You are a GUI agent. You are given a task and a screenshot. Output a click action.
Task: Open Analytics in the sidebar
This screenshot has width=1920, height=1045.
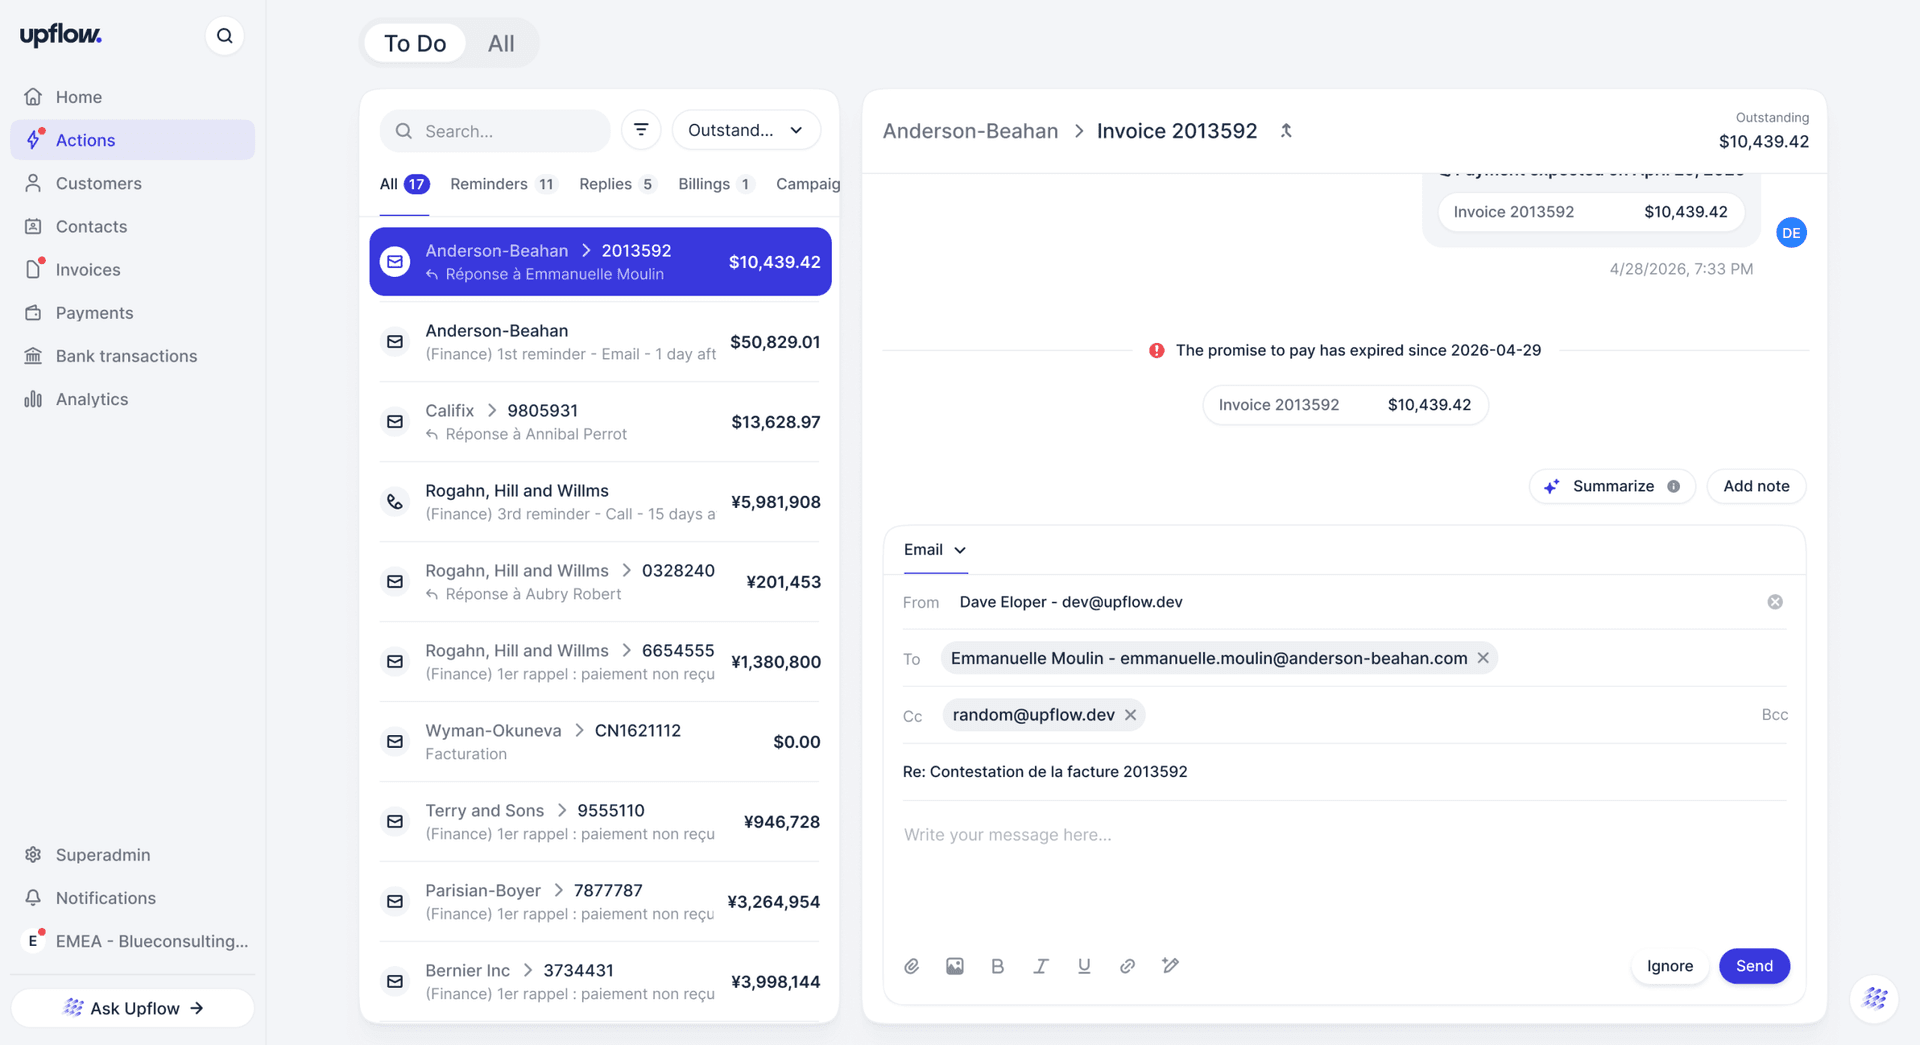(132, 399)
